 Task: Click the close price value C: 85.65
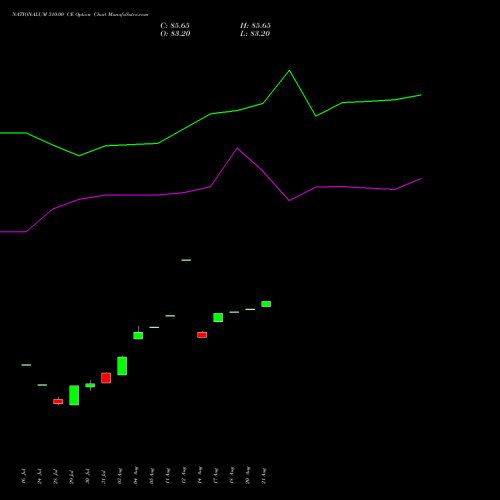[x=175, y=26]
